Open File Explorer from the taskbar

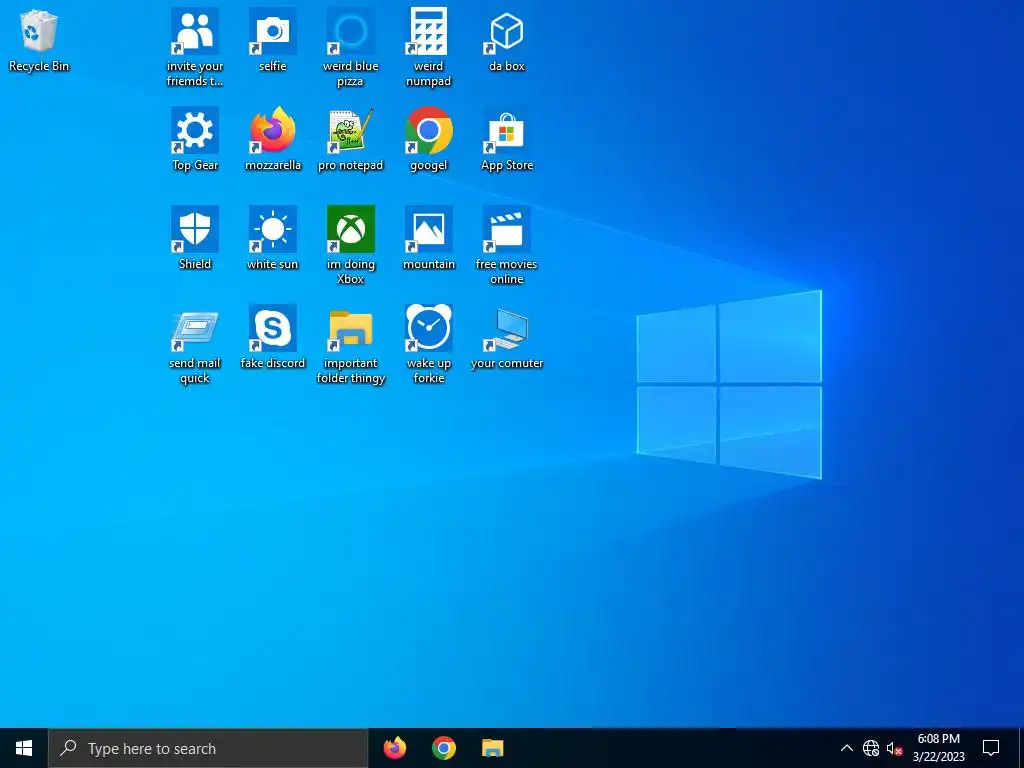492,748
